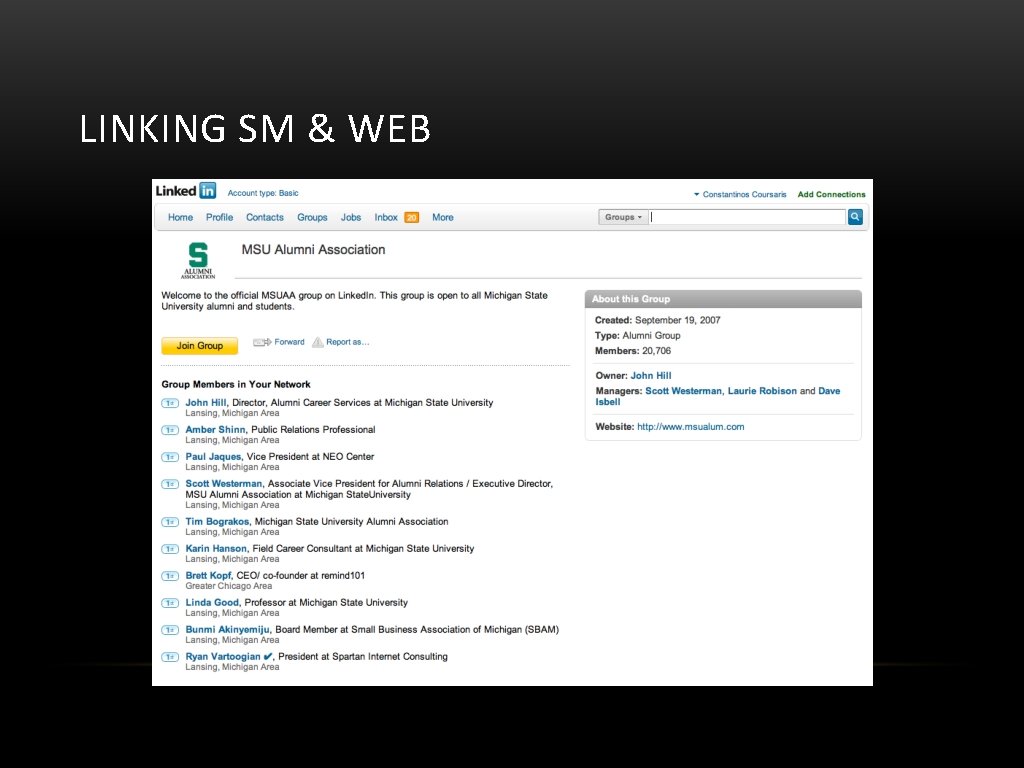Open Scott Westerman's name in member list
Image resolution: width=1024 pixels, height=768 pixels.
pyautogui.click(x=223, y=484)
